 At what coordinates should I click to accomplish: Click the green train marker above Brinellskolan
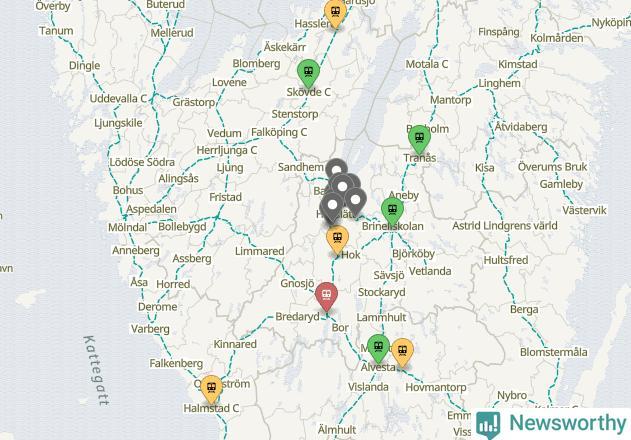pyautogui.click(x=392, y=211)
